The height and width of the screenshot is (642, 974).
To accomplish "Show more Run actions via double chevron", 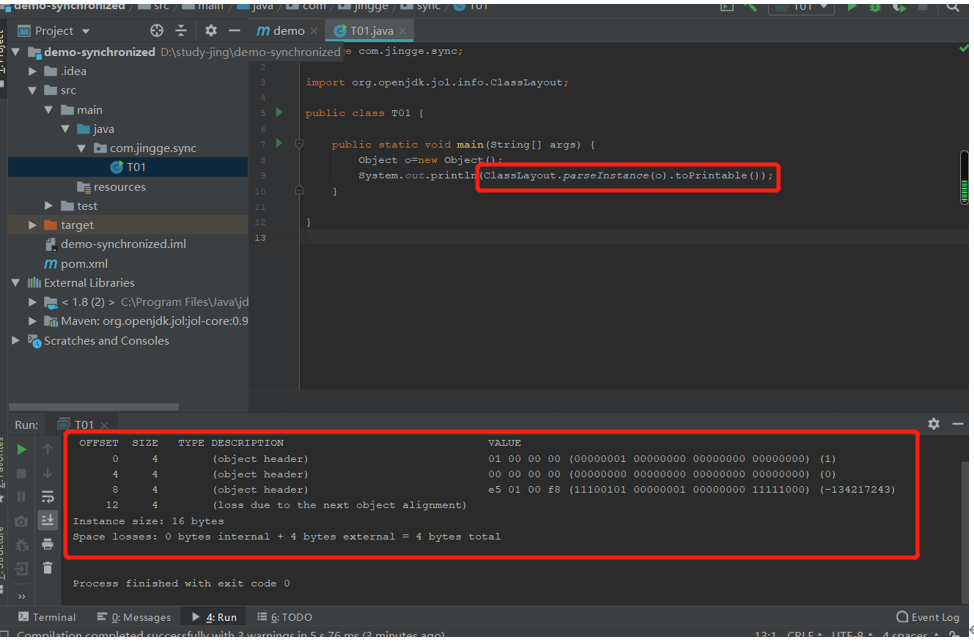I will (22, 597).
